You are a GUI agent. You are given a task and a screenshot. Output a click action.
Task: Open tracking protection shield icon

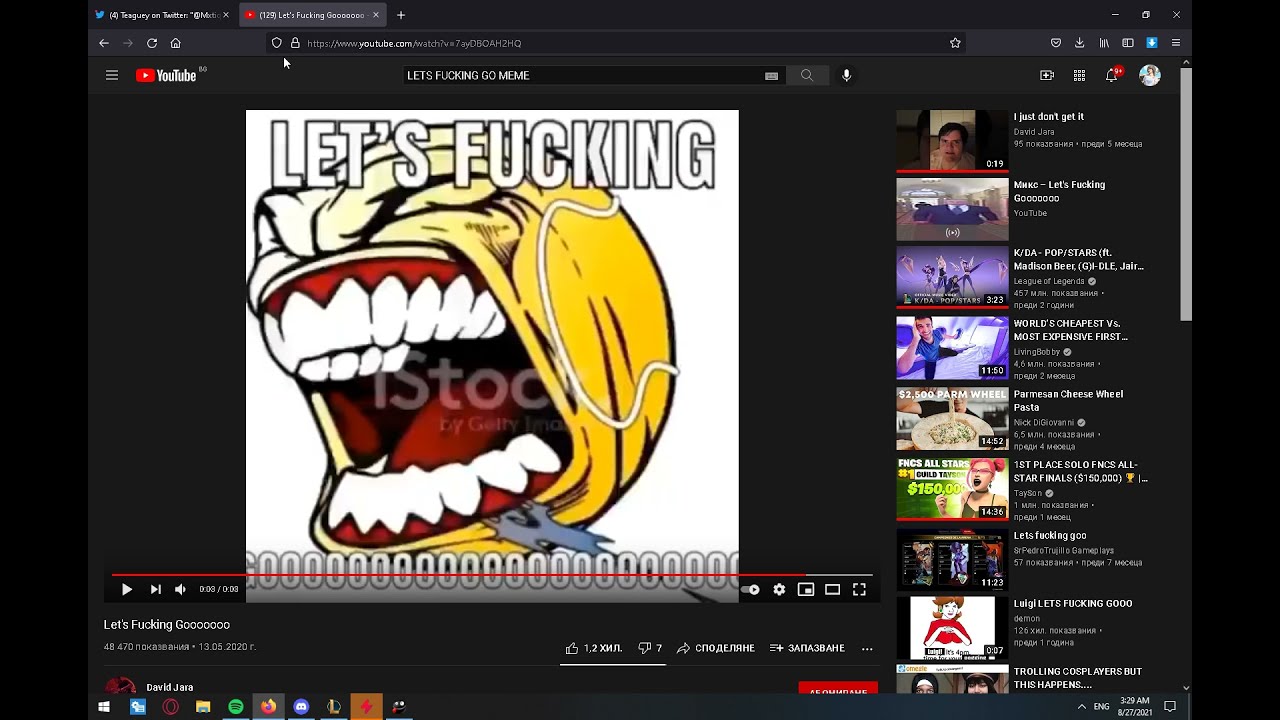[x=277, y=43]
